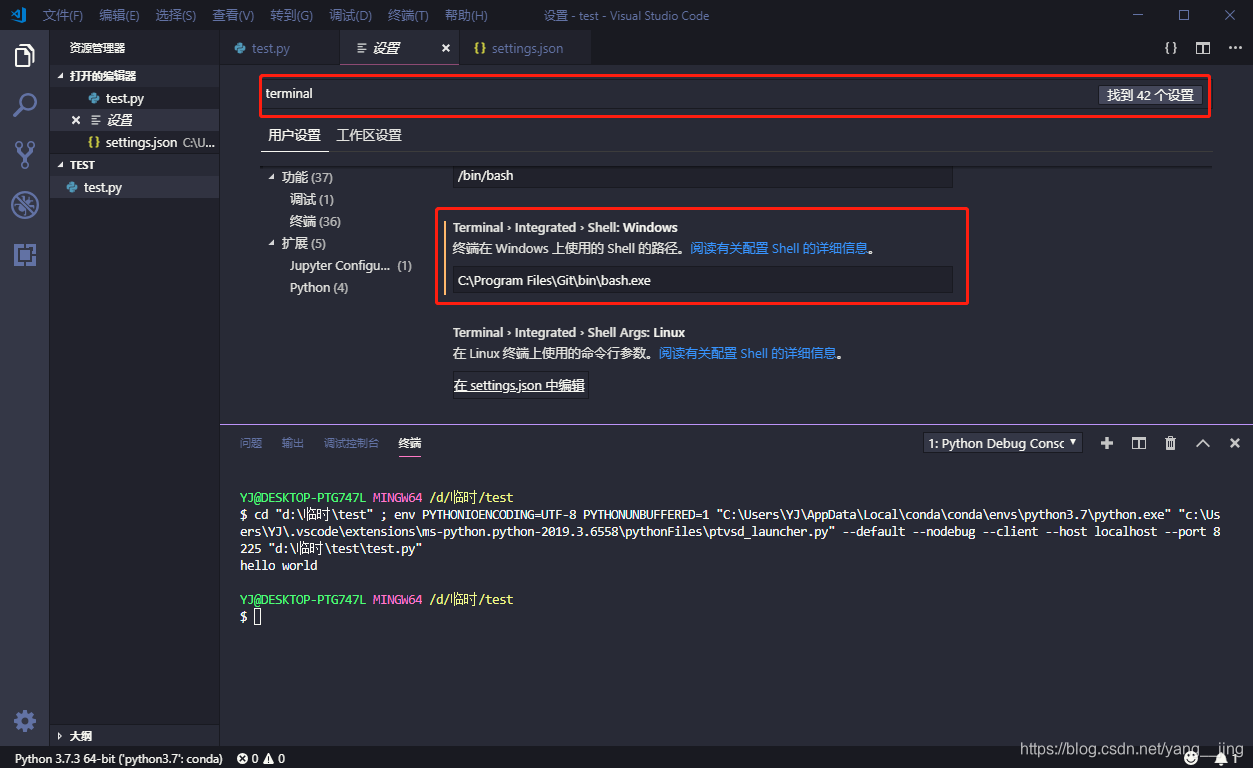
Task: Click the errors and warnings status indicator
Action: [x=261, y=759]
